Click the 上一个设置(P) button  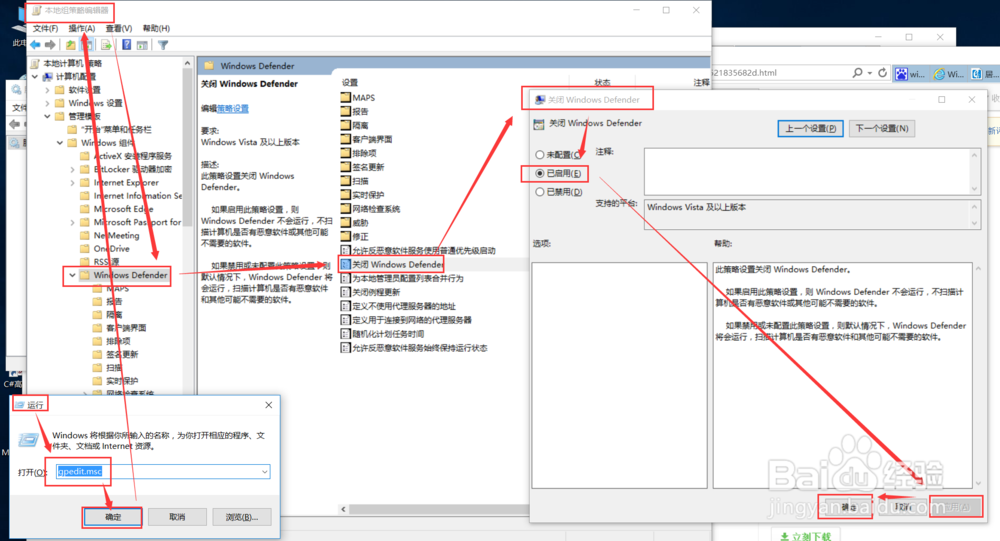coord(811,128)
